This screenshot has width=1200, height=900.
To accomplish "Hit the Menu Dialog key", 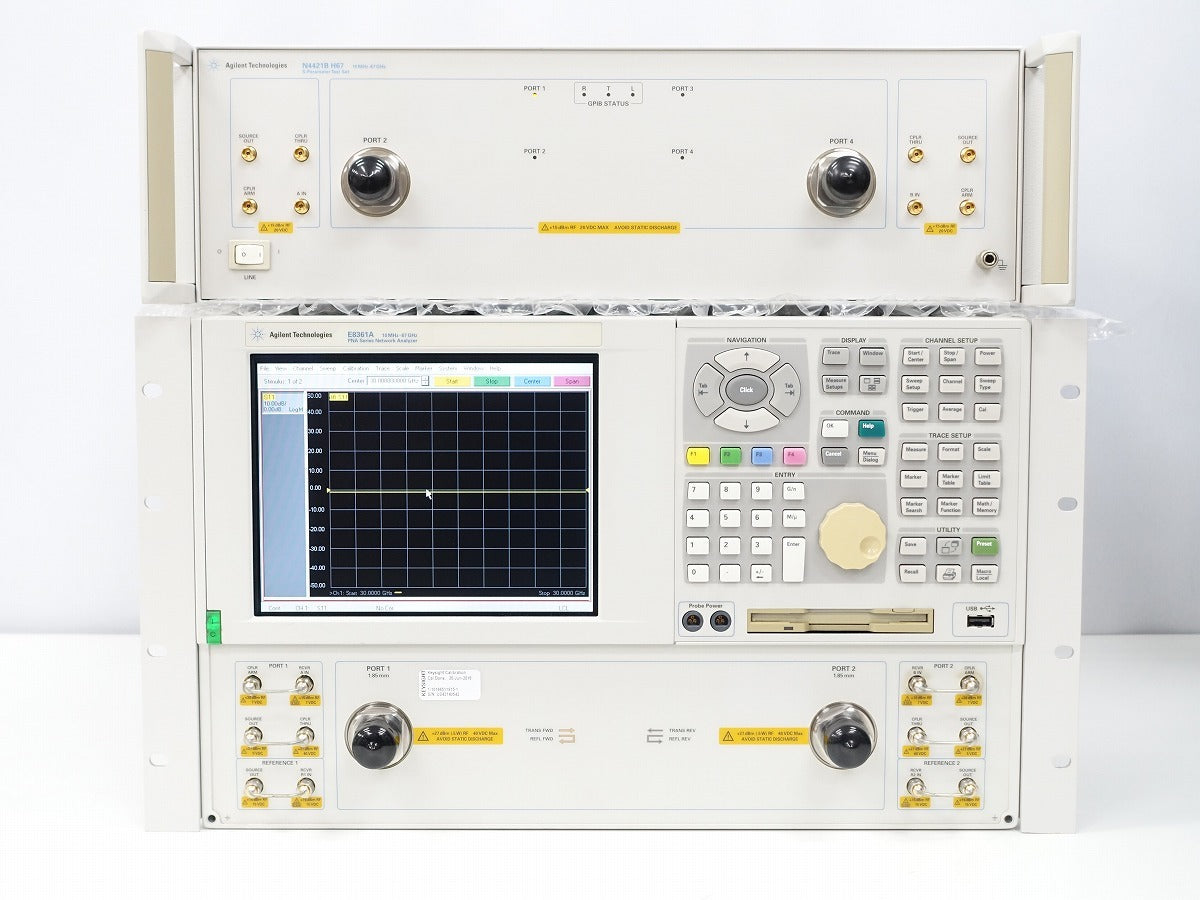I will pos(871,456).
